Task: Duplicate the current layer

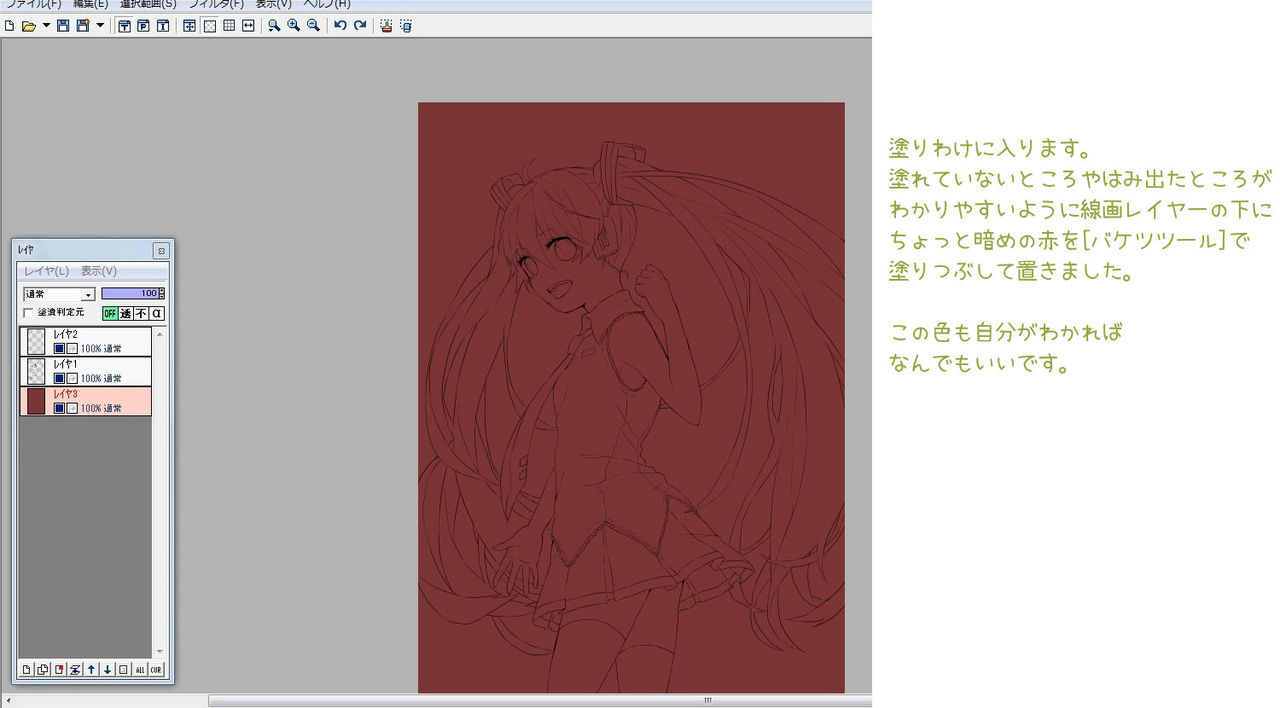Action: pyautogui.click(x=43, y=669)
